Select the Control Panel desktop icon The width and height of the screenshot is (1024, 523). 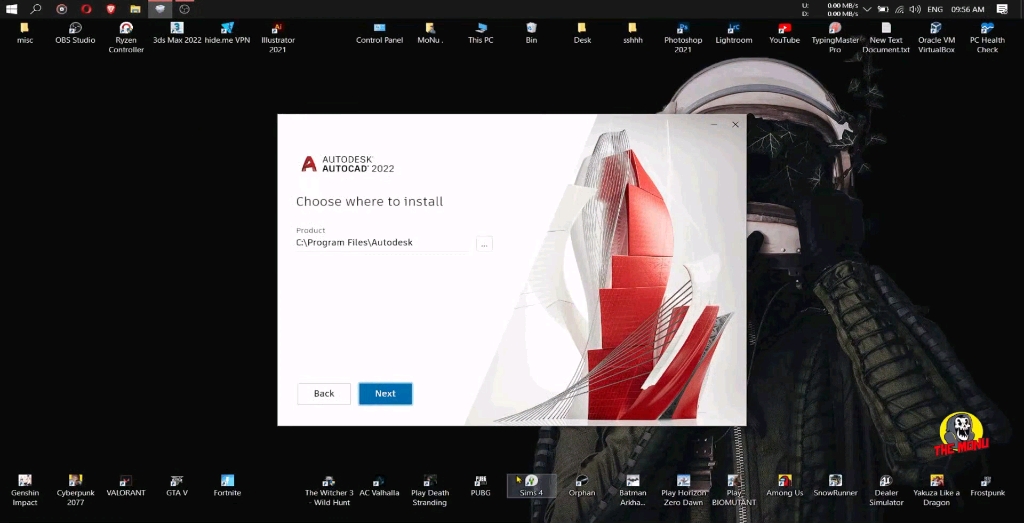(379, 34)
